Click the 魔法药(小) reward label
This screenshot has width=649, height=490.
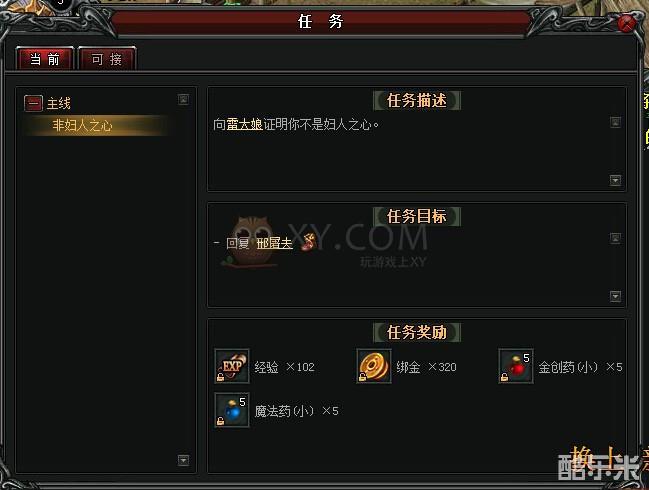coord(284,411)
